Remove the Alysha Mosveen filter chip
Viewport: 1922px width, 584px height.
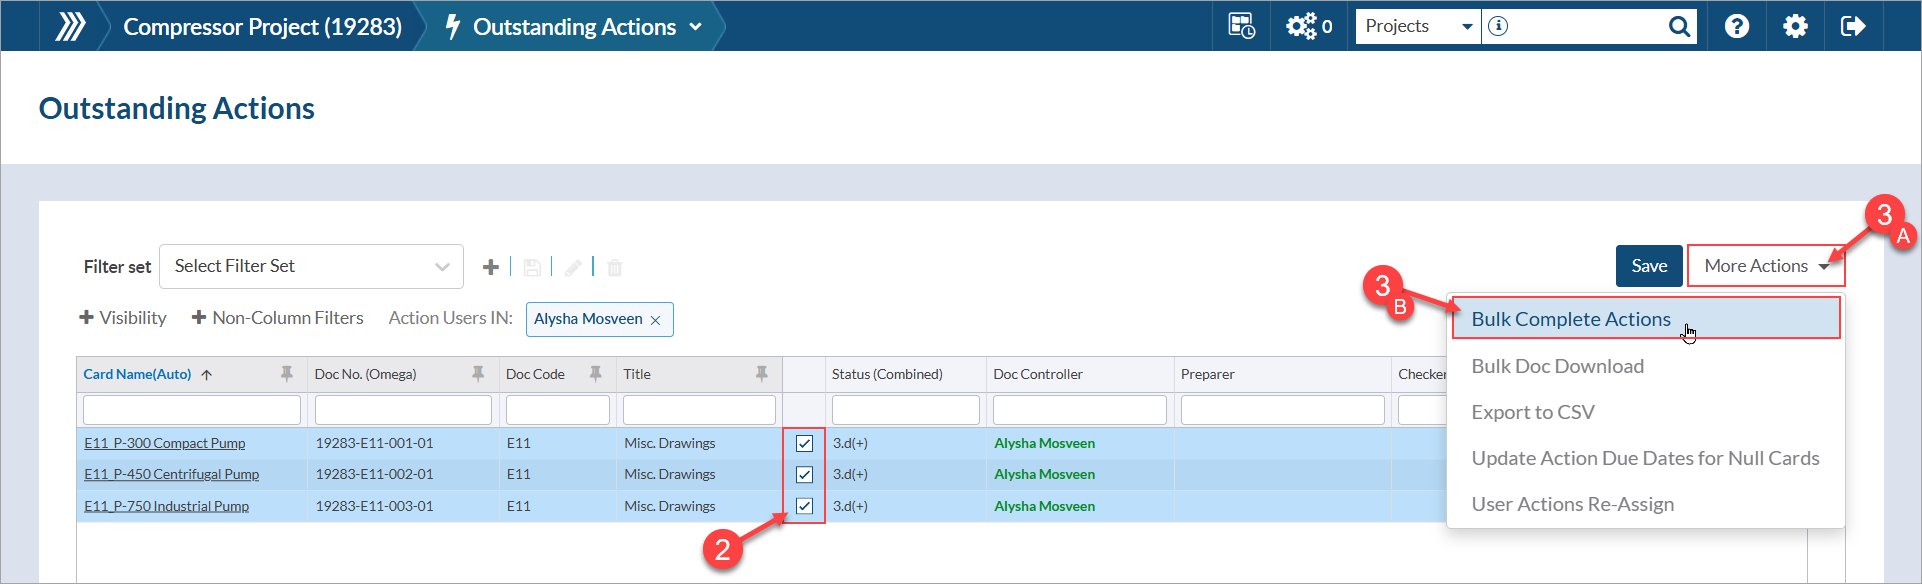(656, 320)
